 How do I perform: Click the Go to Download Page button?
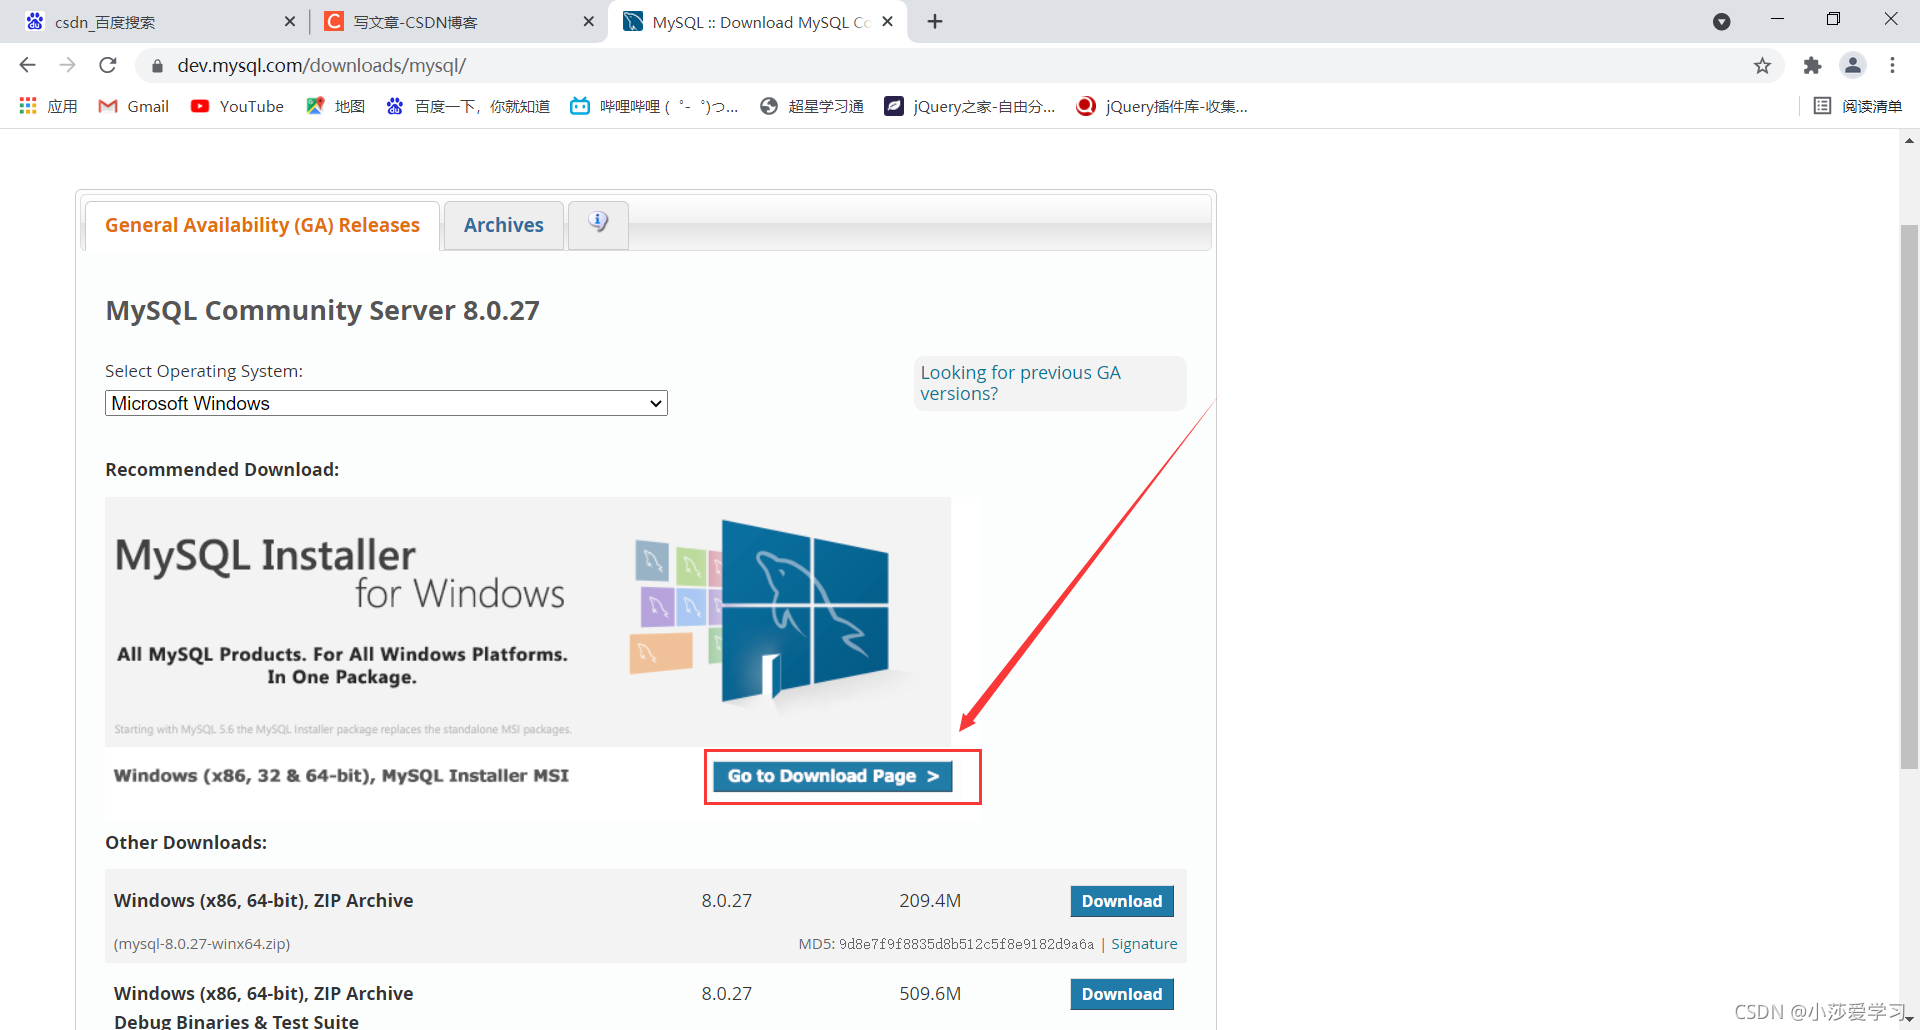click(x=833, y=776)
